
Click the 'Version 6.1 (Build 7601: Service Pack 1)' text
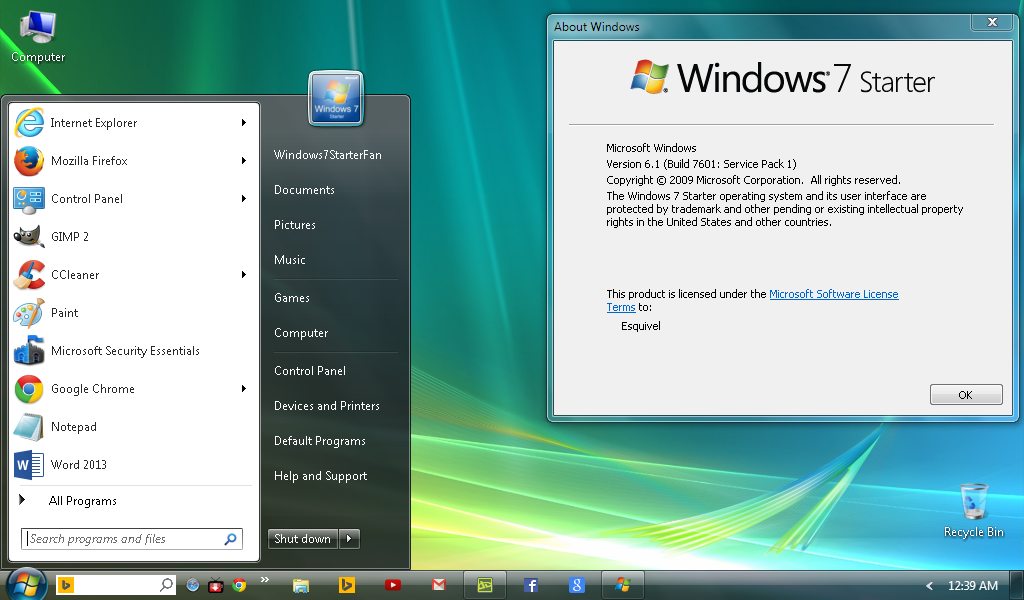pos(701,164)
